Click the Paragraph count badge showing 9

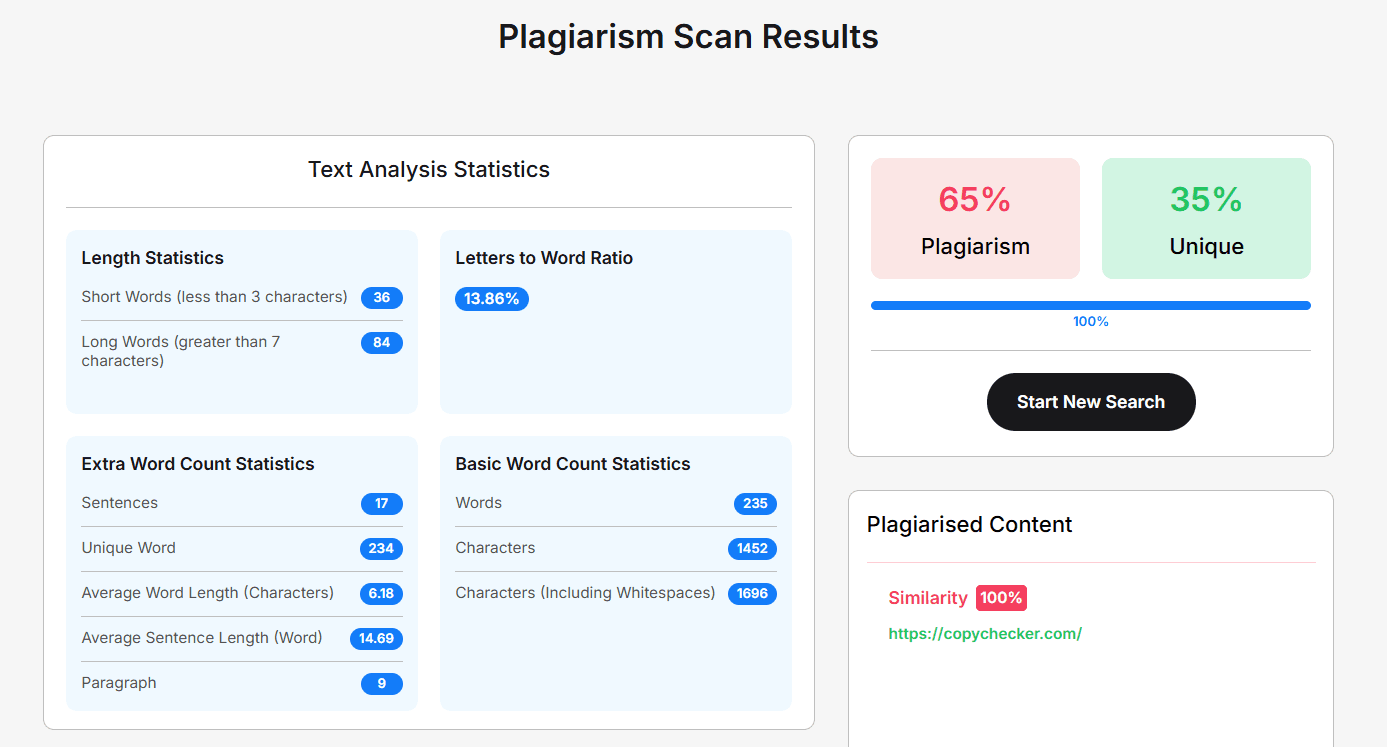(x=381, y=684)
